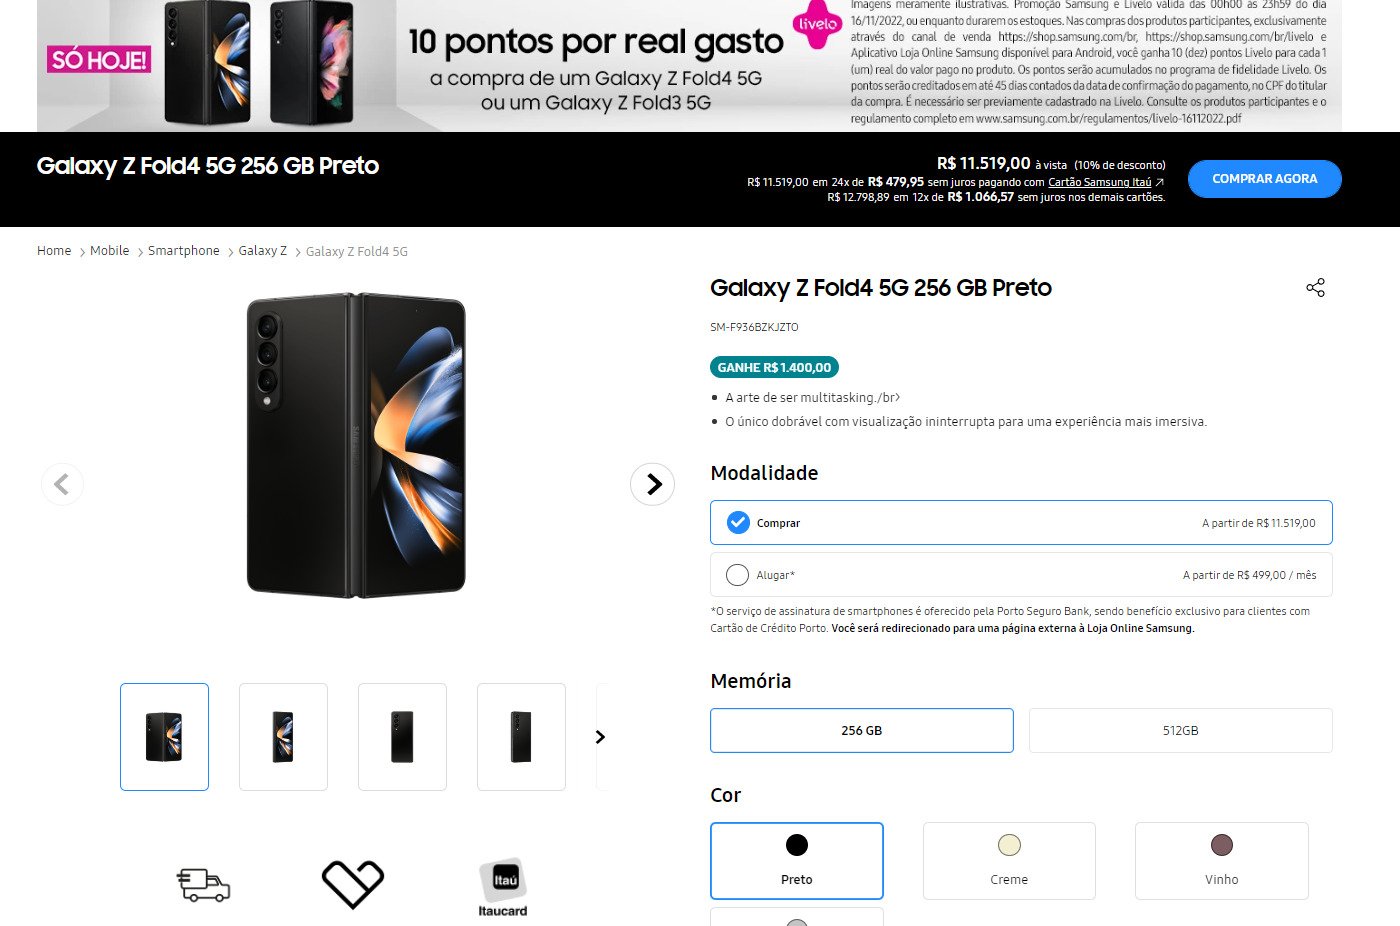Open Mobile breadcrumb link
This screenshot has width=1400, height=926.
pos(110,251)
